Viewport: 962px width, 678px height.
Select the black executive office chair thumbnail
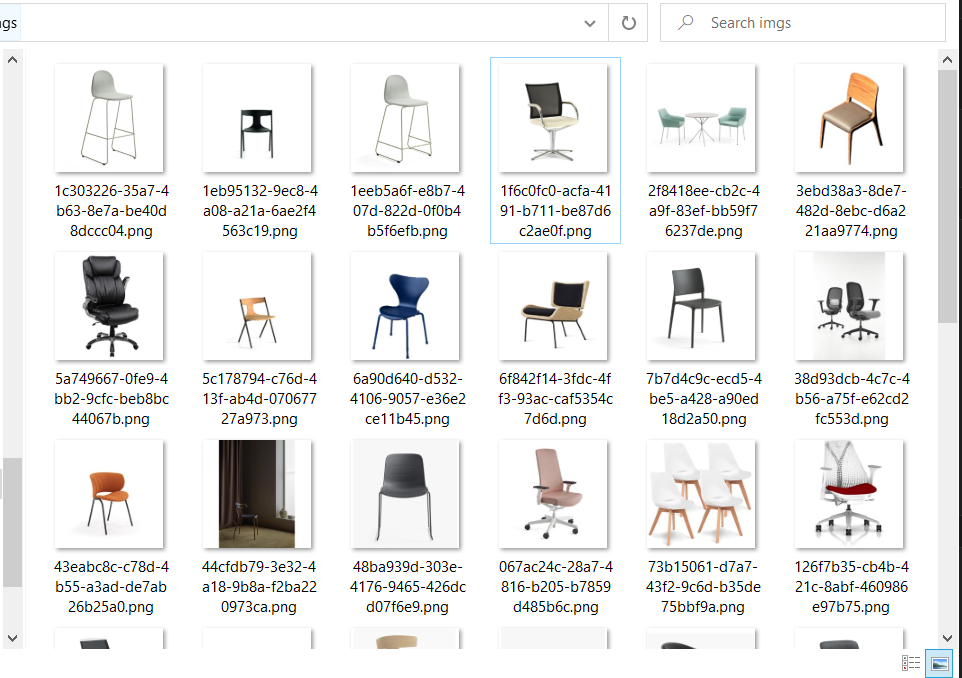click(x=109, y=305)
